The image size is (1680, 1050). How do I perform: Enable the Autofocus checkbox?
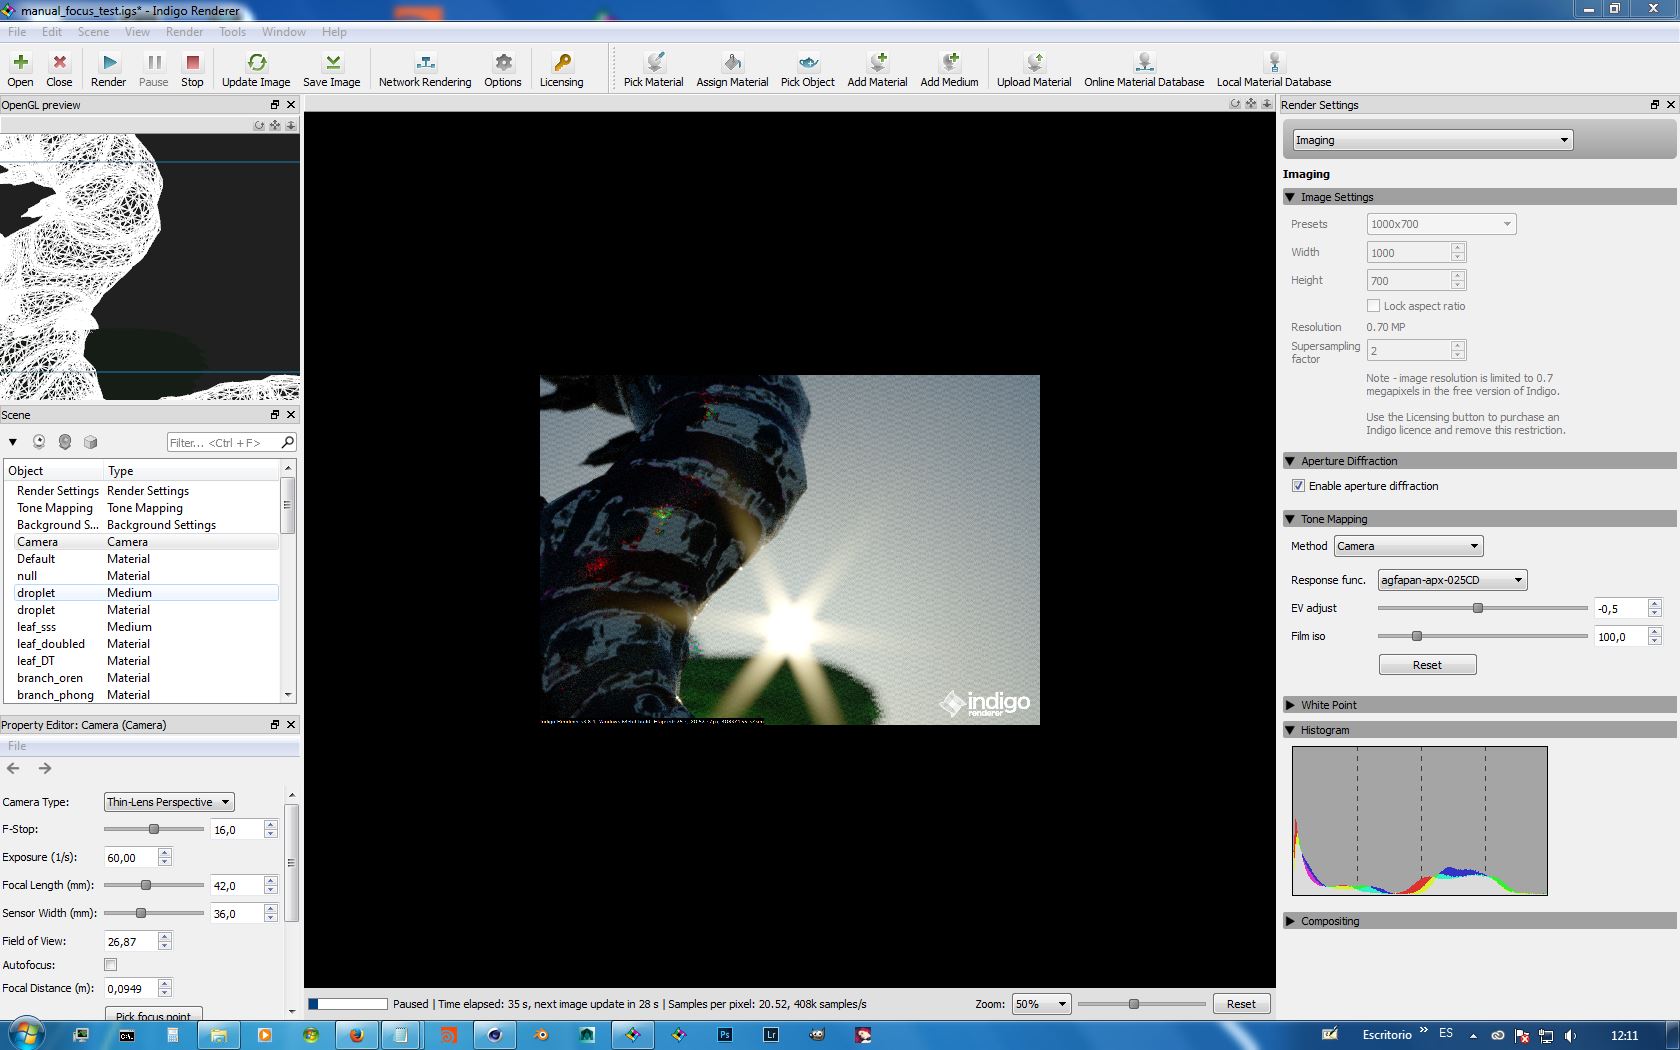111,965
